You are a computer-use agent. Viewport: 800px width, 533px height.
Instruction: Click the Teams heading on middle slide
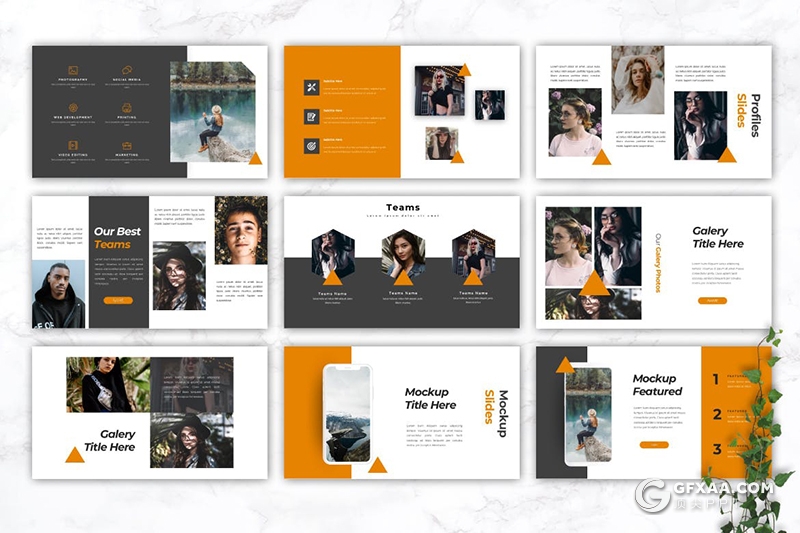pos(402,208)
